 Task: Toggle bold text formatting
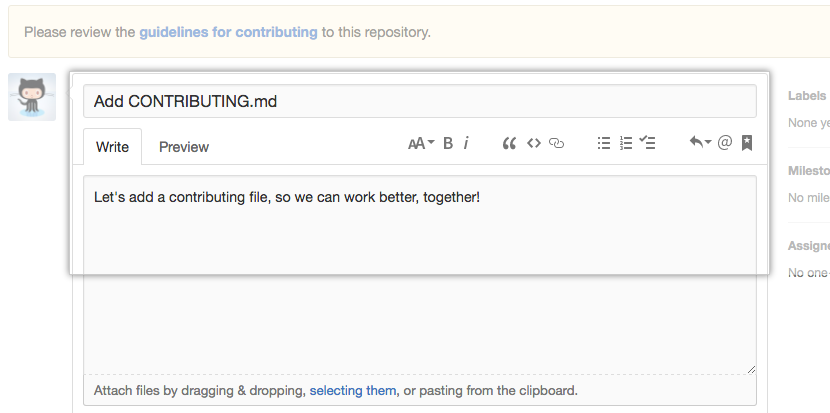coord(448,143)
